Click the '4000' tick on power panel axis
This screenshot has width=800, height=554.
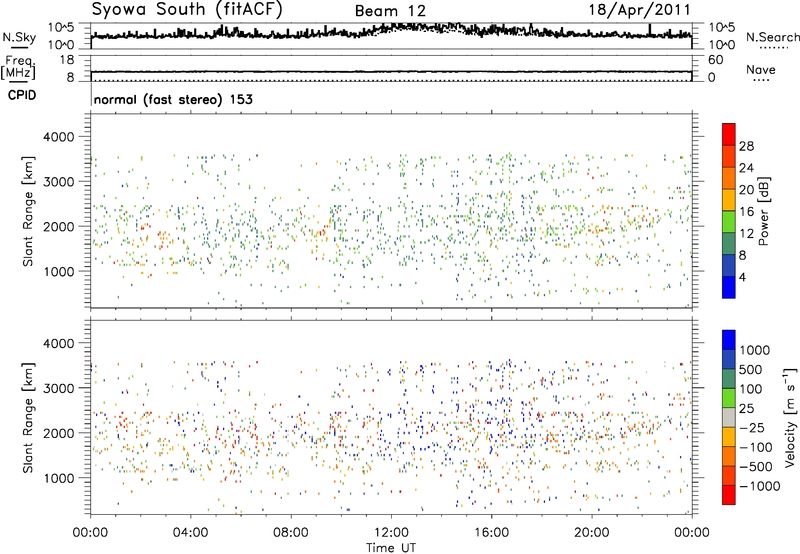point(58,137)
